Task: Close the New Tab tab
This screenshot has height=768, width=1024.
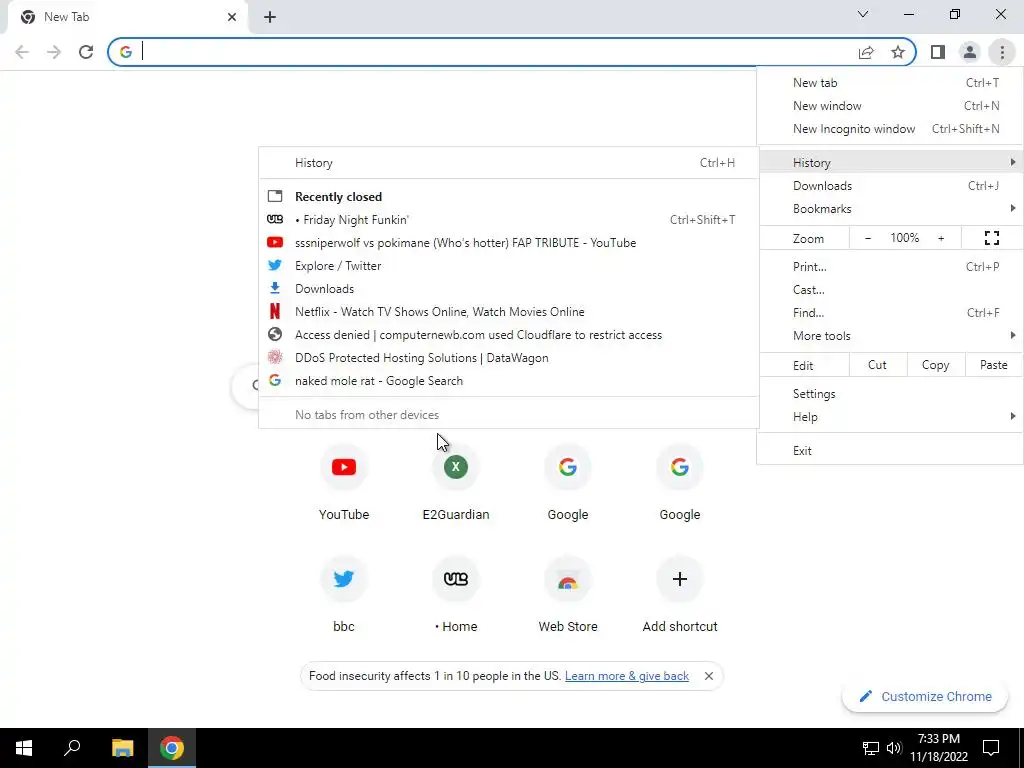Action: tap(232, 17)
